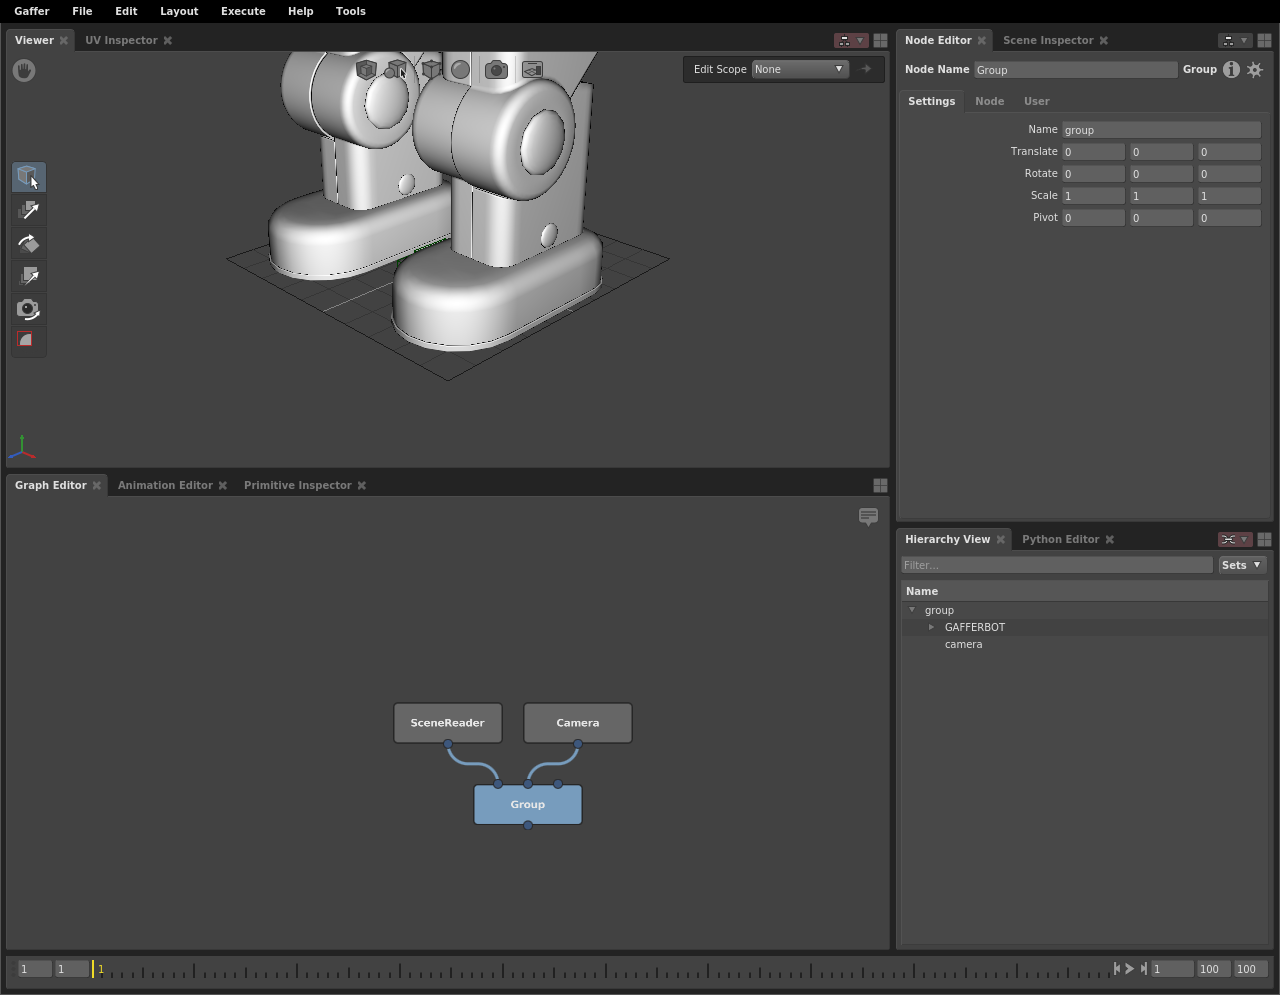Image resolution: width=1280 pixels, height=995 pixels.
Task: Toggle the shading sphere icon in Viewer
Action: pos(460,69)
